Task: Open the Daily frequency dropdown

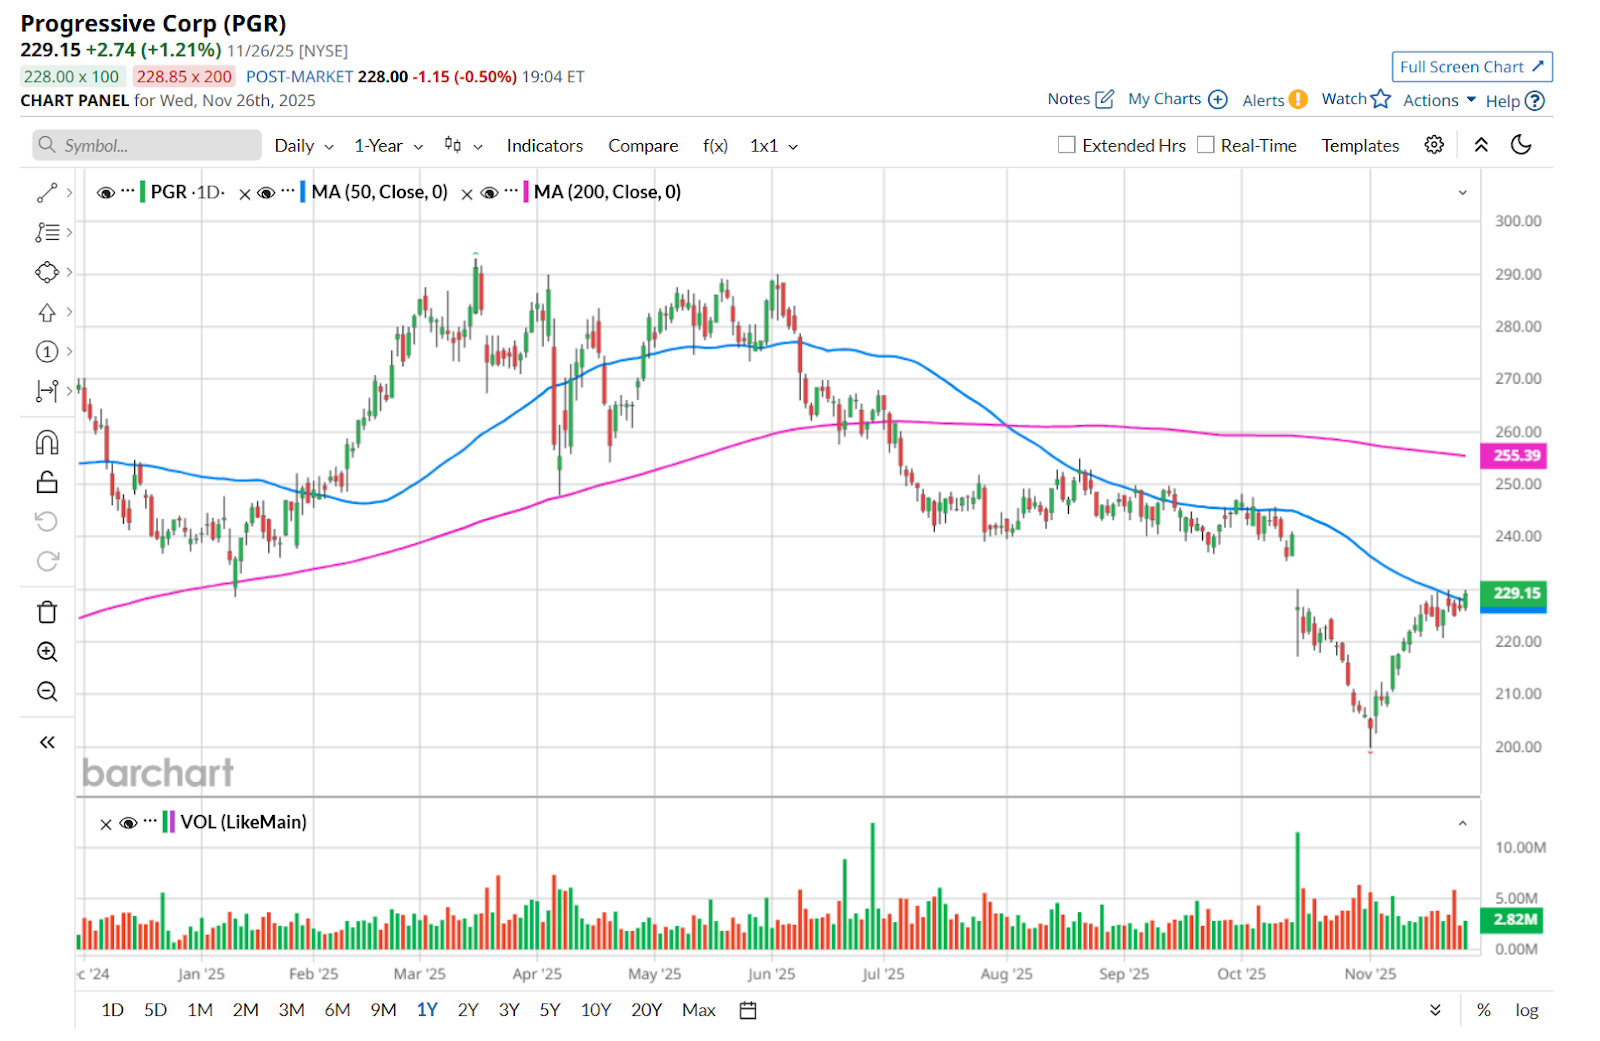Action: click(x=304, y=146)
